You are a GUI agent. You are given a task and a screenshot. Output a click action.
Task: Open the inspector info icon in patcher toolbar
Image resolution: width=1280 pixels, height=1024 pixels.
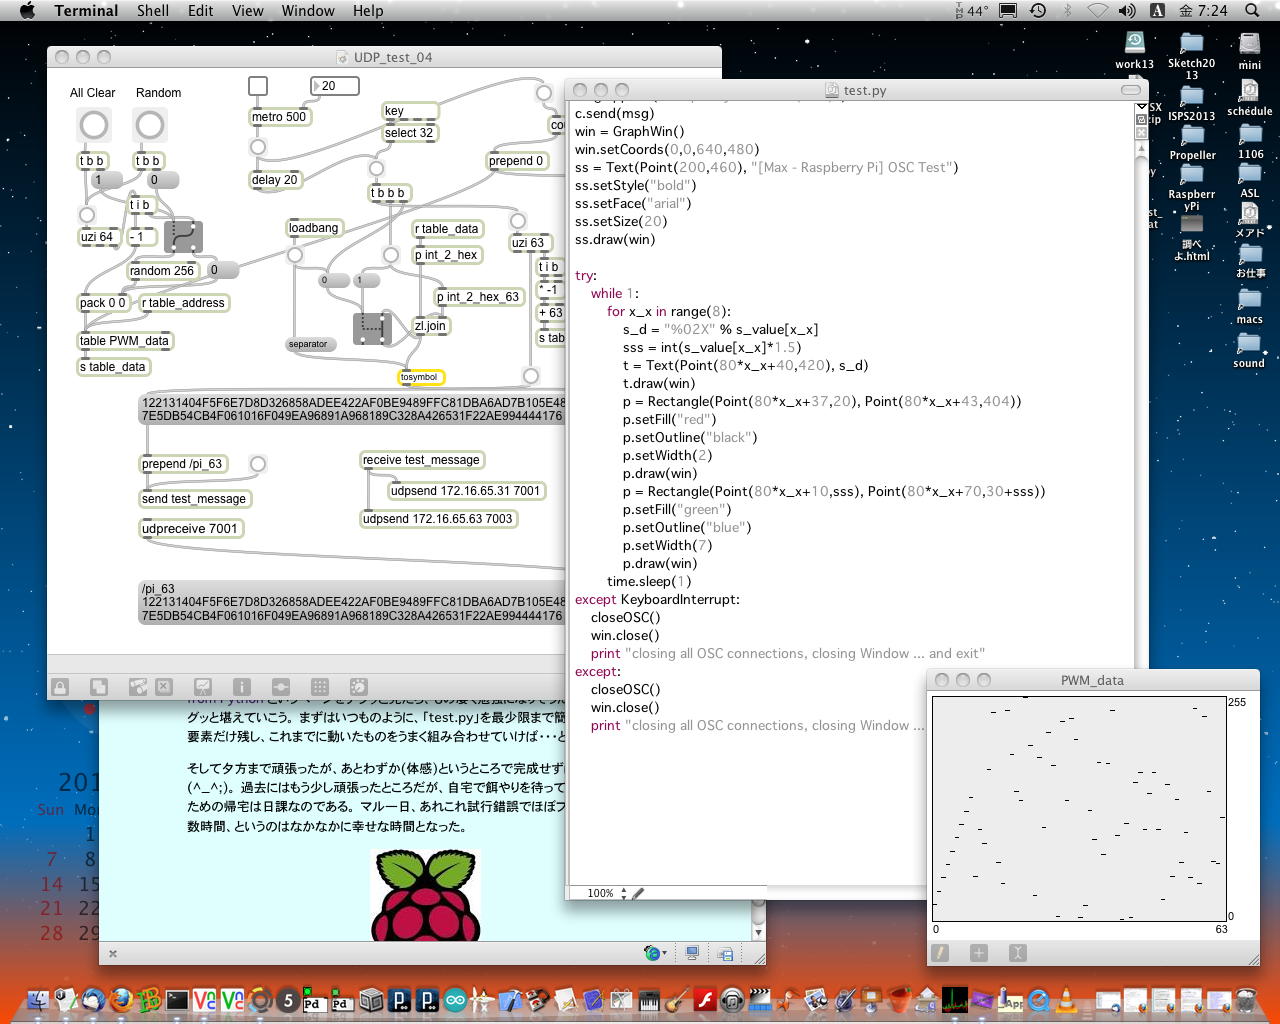(242, 687)
